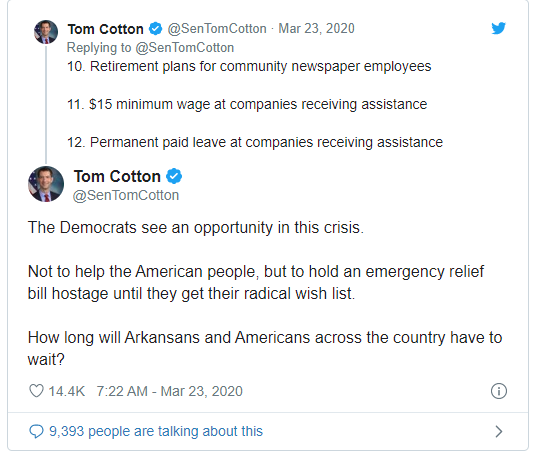Open Tom Cotton's large profile avatar
540x459 pixels.
(46, 184)
